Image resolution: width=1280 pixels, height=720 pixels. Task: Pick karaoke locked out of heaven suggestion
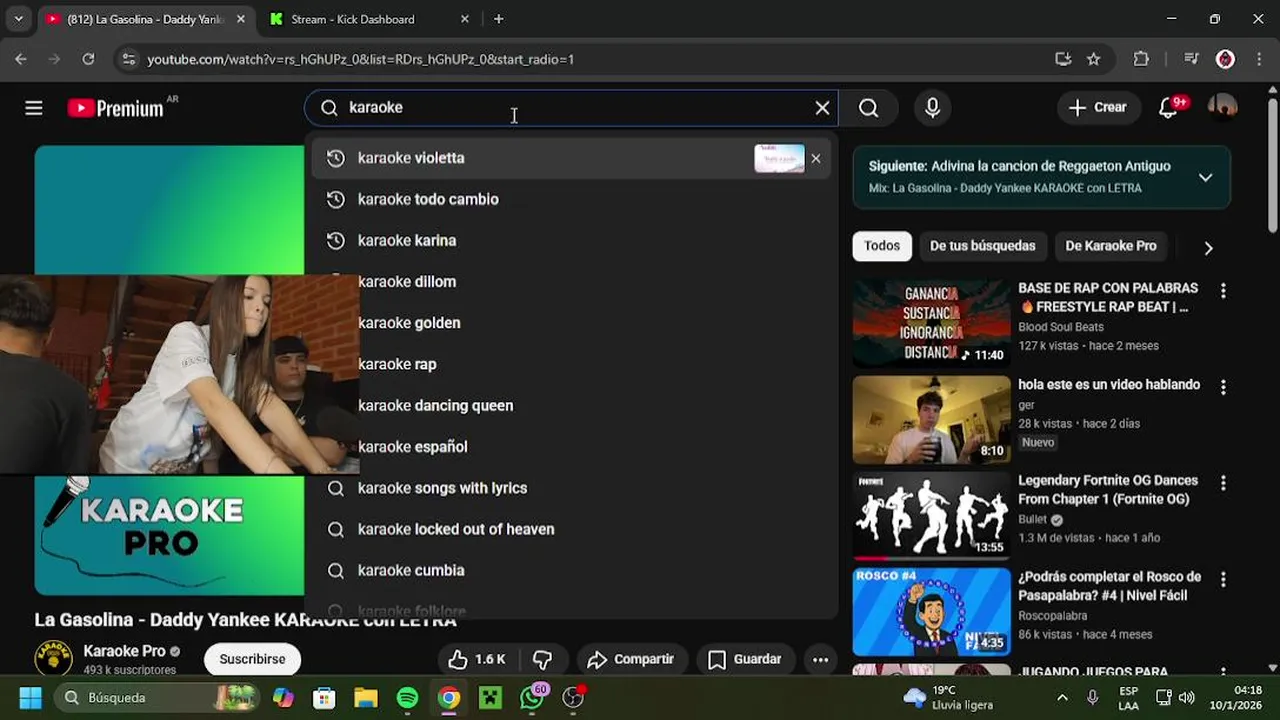point(571,529)
